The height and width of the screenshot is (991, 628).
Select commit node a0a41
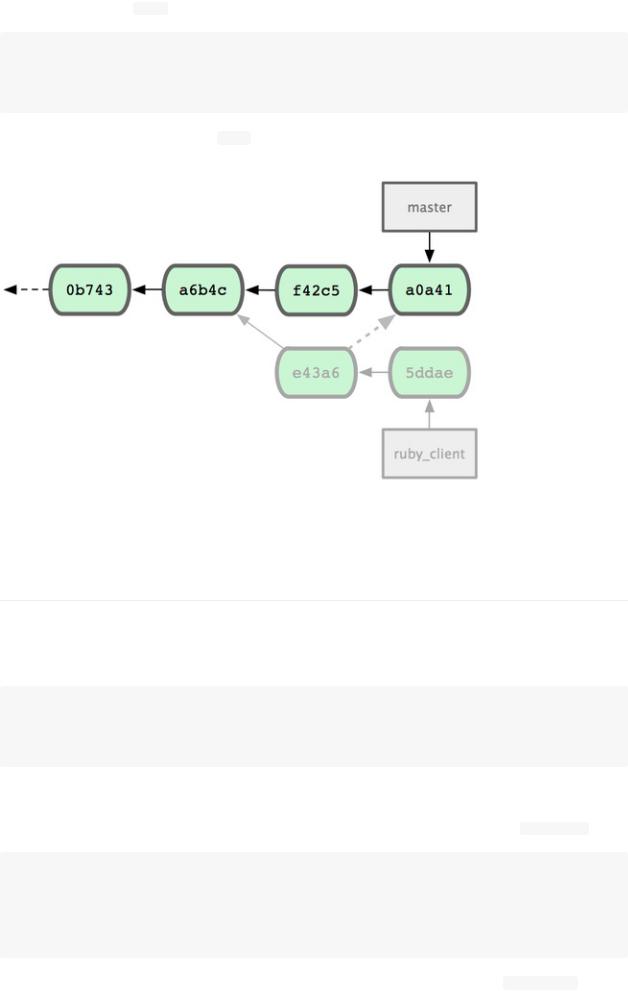pyautogui.click(x=429, y=290)
